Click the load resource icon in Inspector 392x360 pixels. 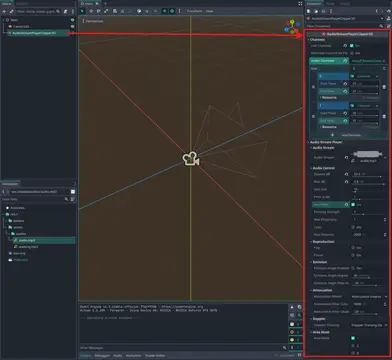pos(316,11)
